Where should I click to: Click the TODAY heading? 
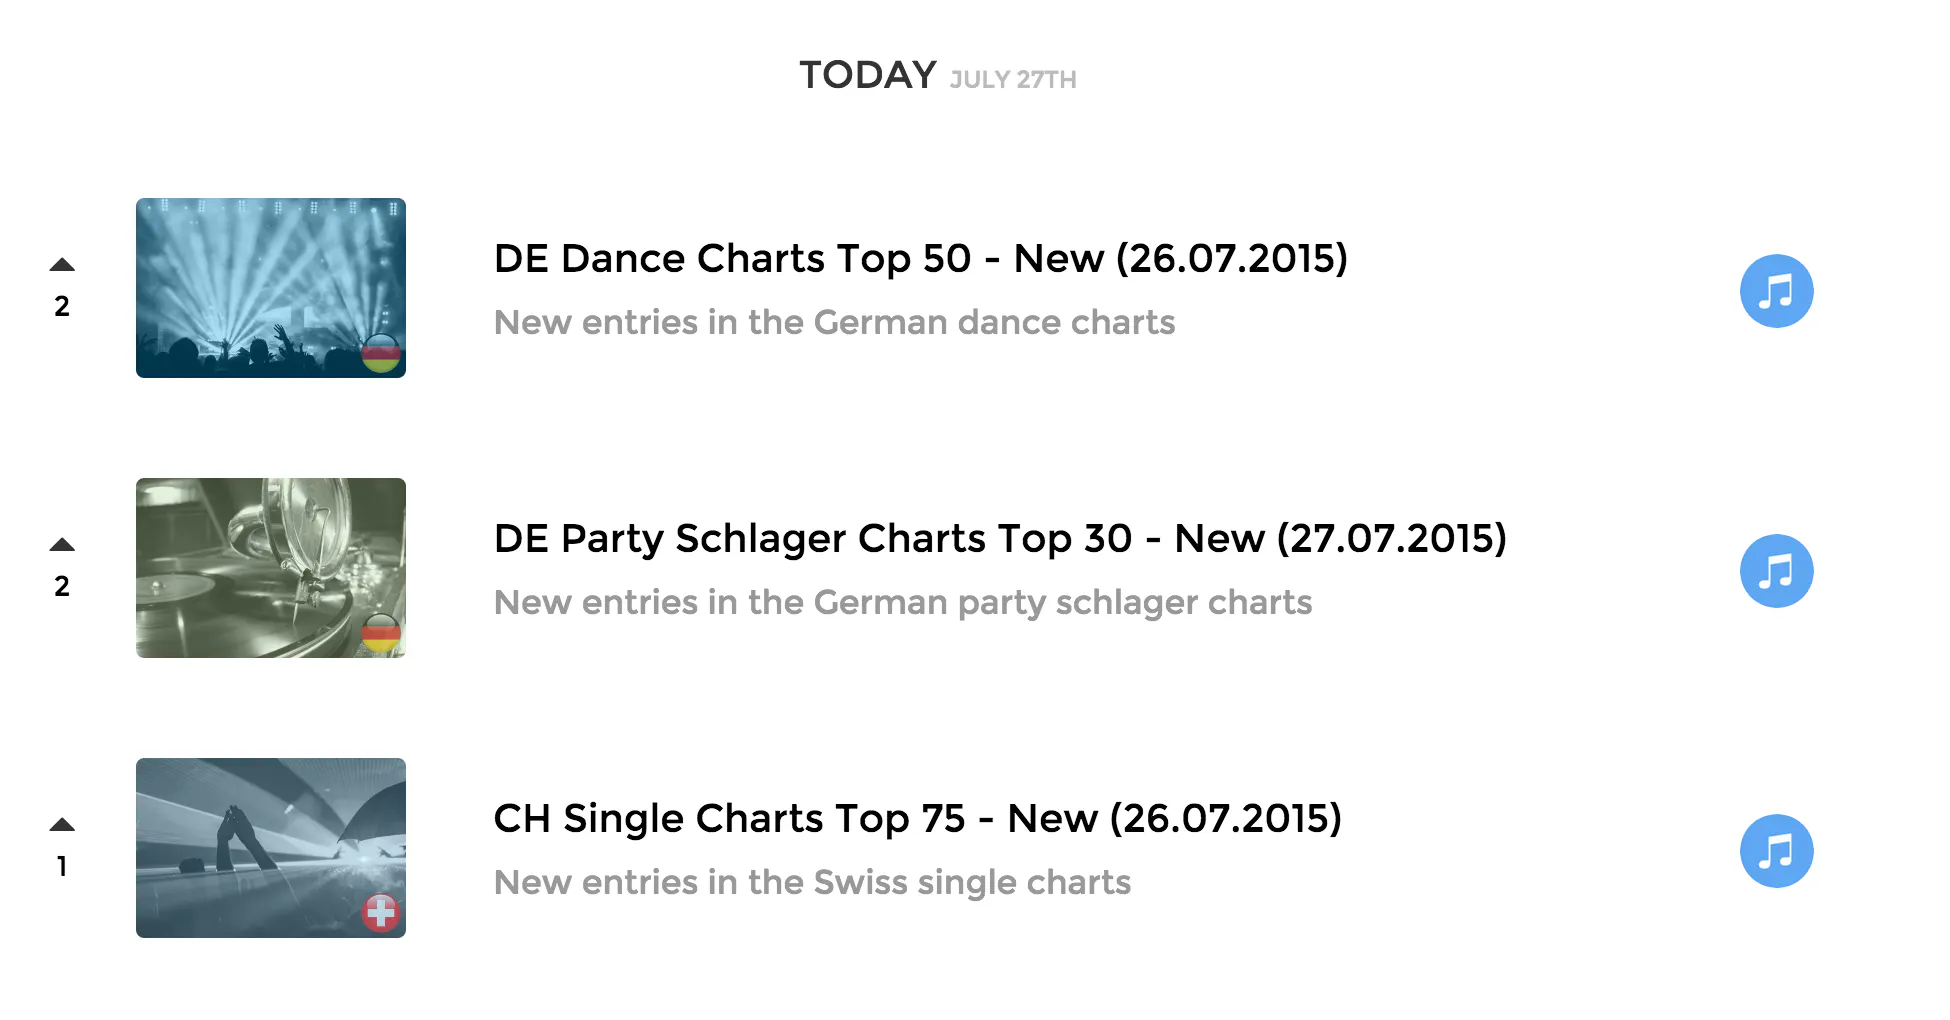(x=868, y=75)
